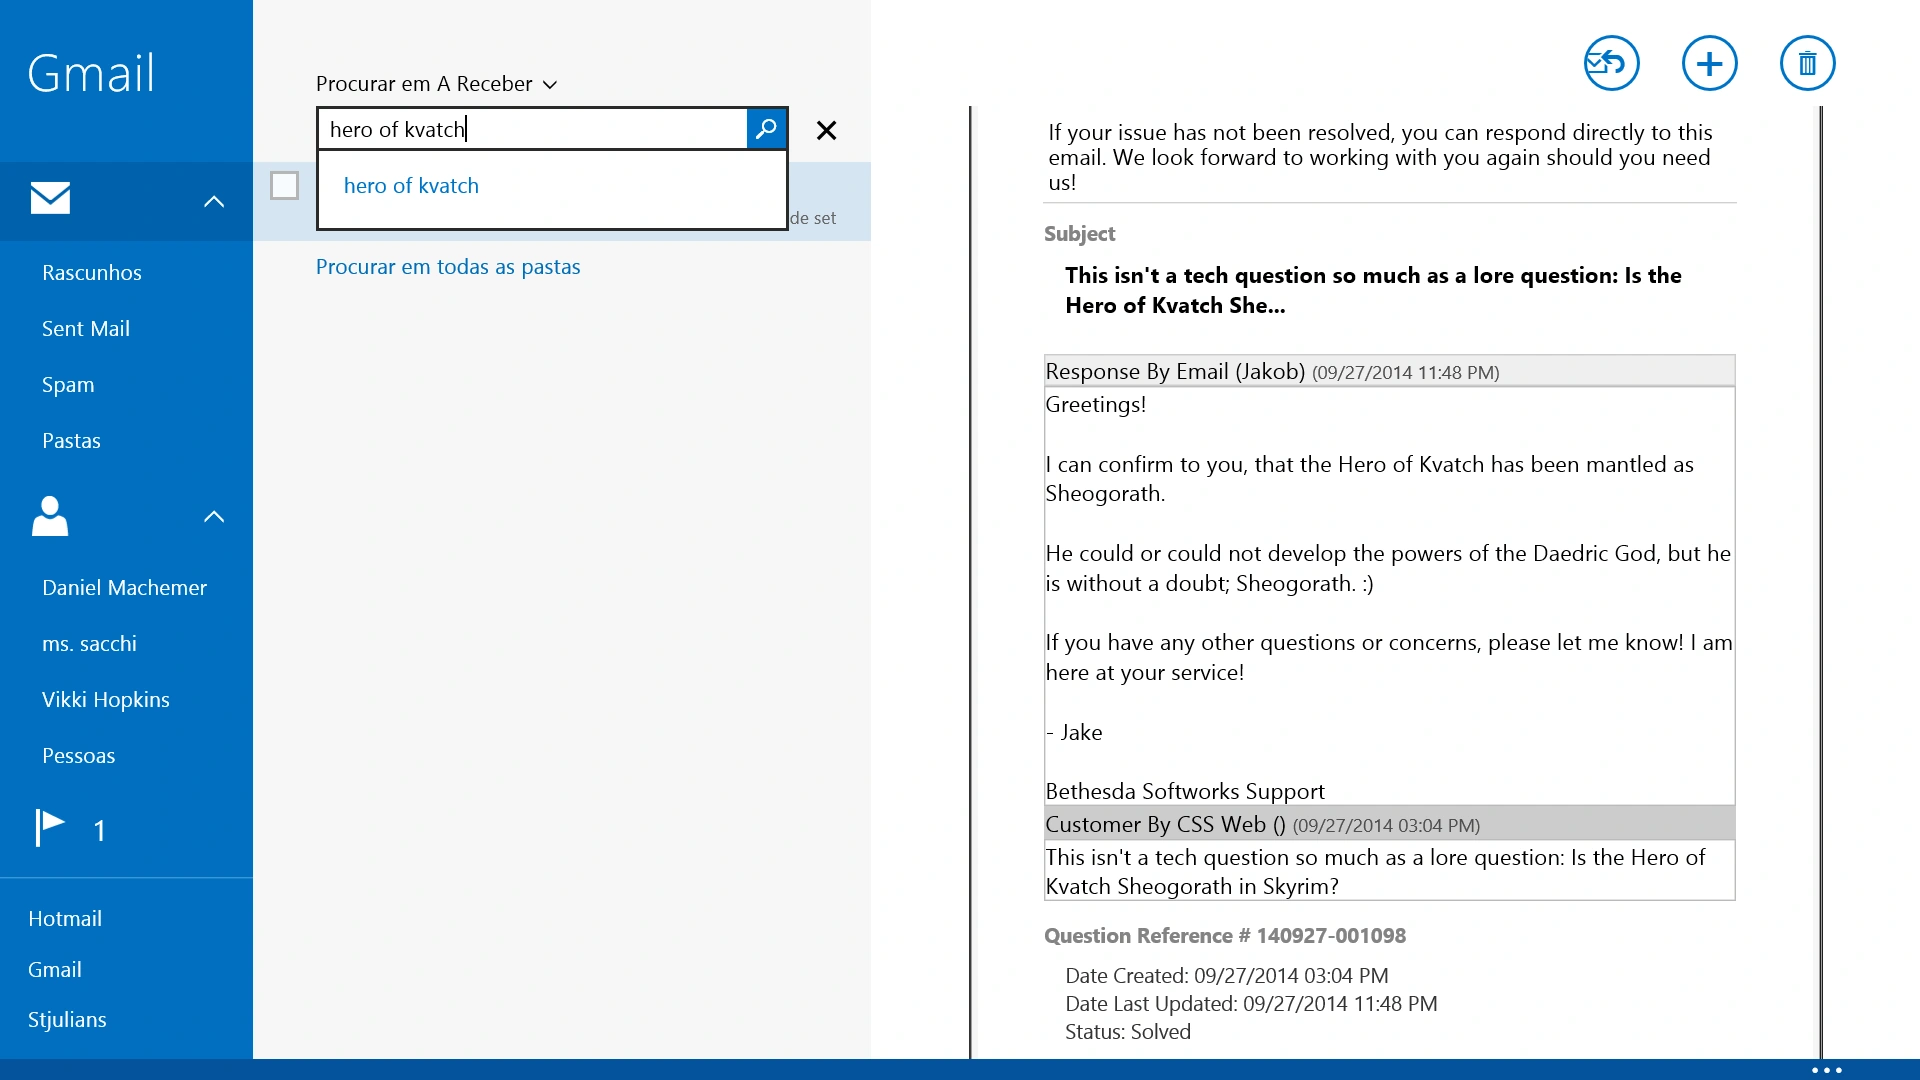Open the mail envelope icon
The image size is (1920, 1080).
click(50, 198)
